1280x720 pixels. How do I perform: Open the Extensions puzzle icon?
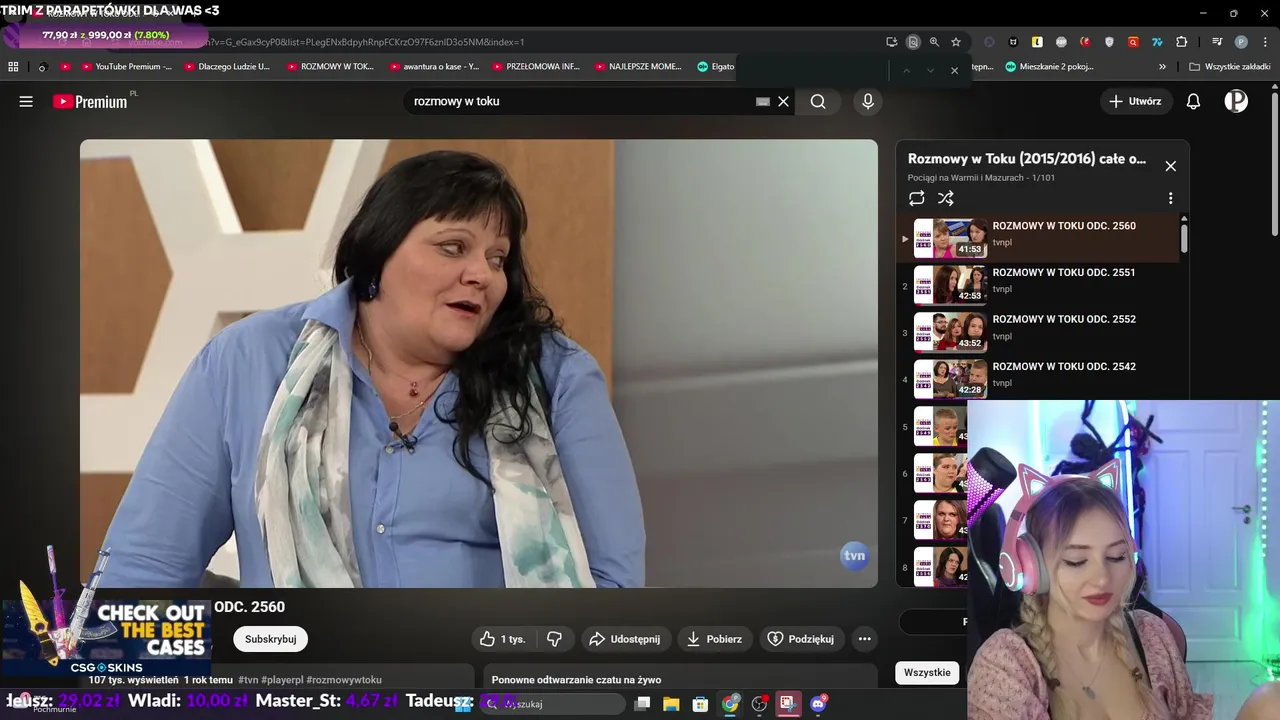click(x=1181, y=42)
